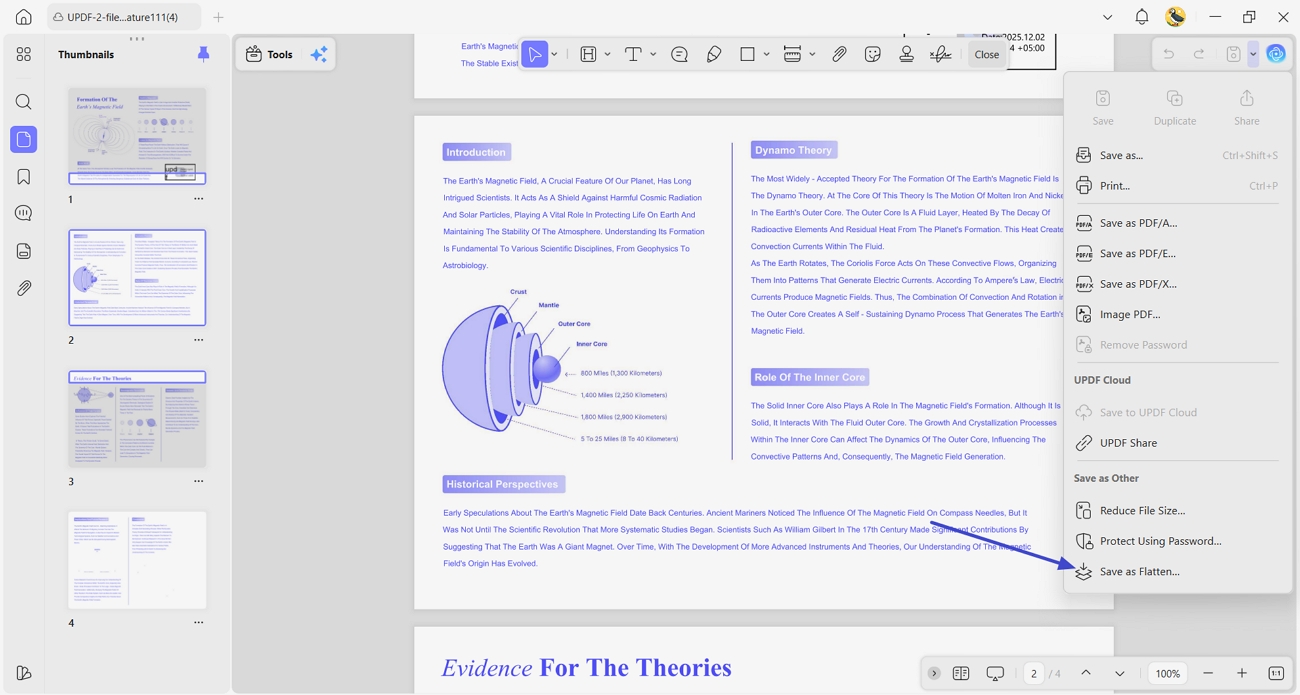
Task: Open the Tools menu button
Action: (270, 54)
